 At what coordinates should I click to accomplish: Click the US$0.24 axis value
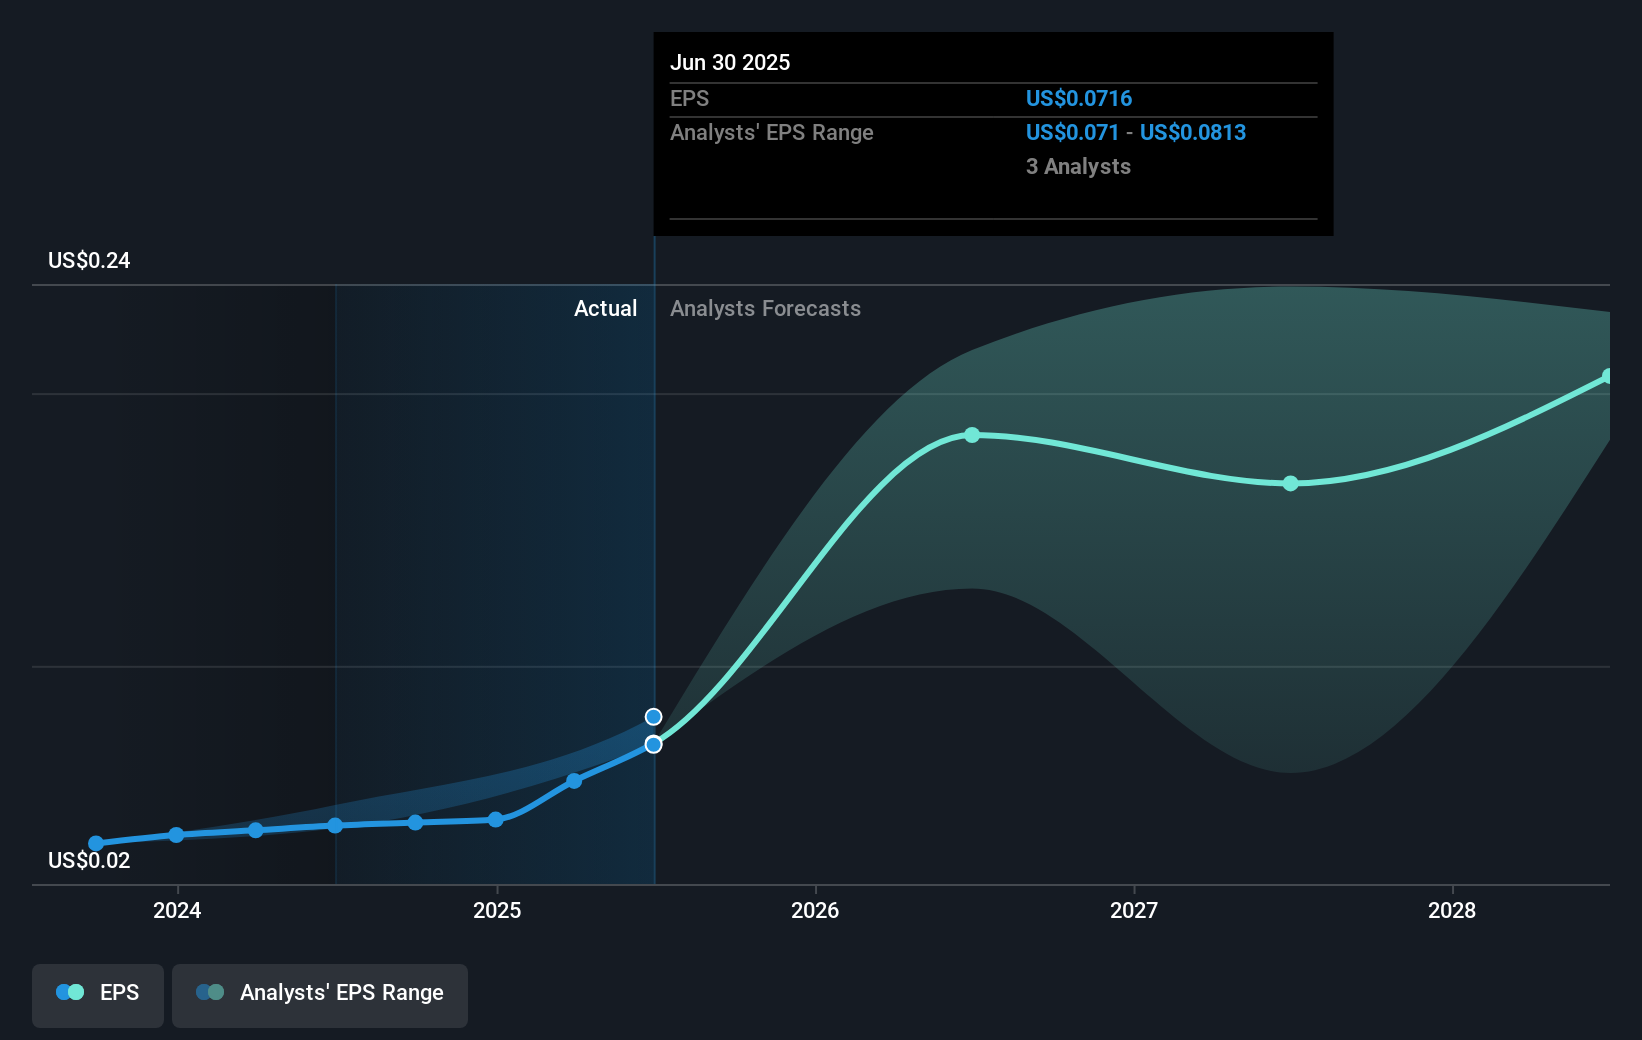point(88,260)
